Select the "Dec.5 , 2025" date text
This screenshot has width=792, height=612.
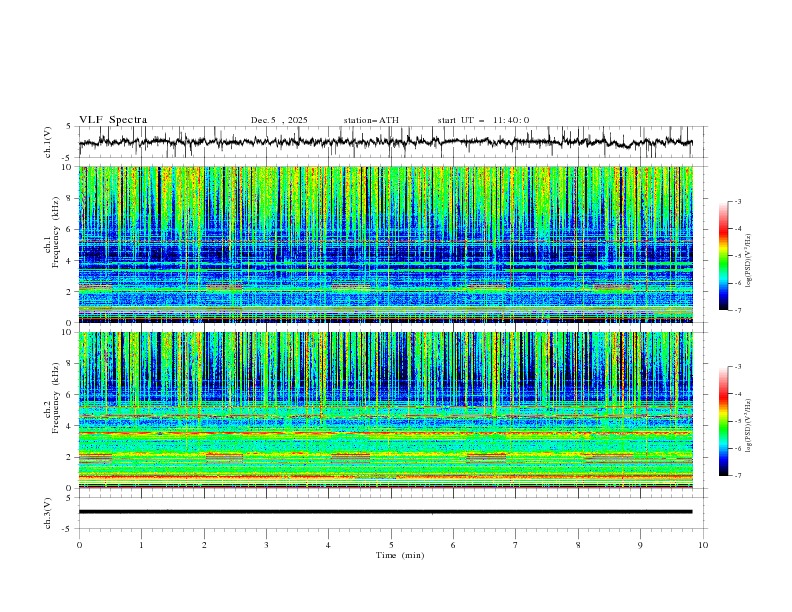tap(279, 120)
